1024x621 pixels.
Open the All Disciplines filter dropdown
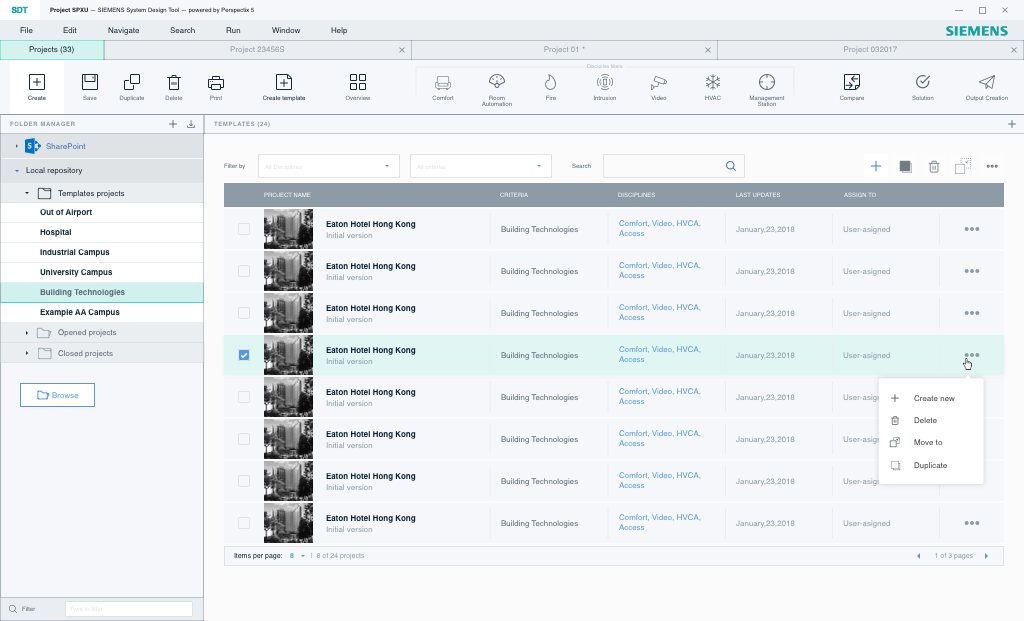tap(328, 167)
